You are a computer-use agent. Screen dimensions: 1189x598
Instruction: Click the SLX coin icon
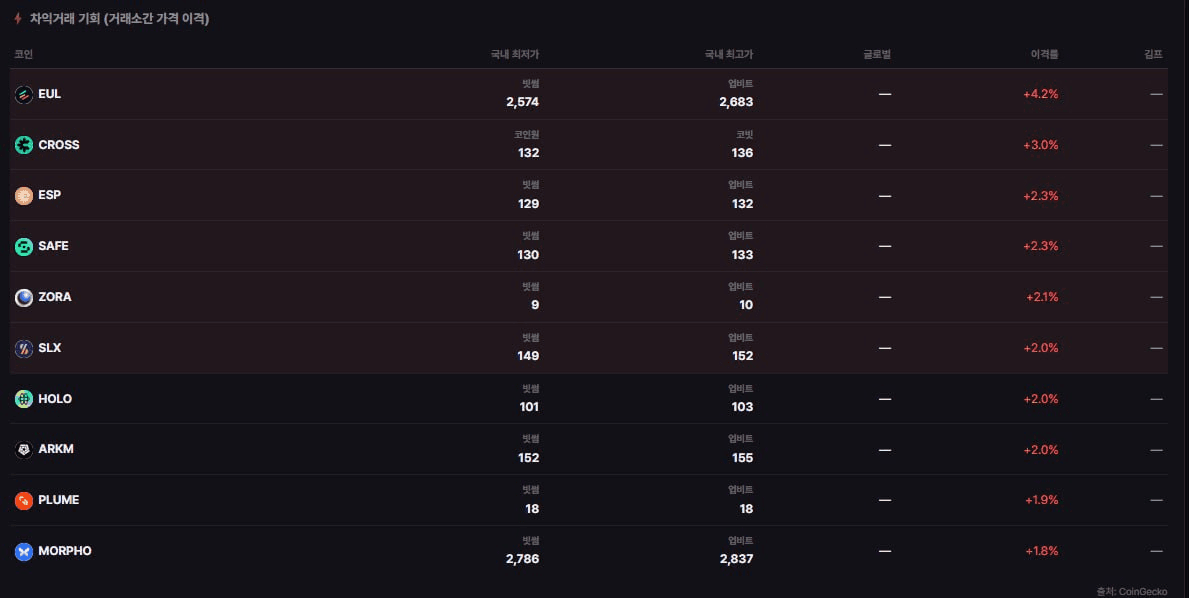(24, 349)
